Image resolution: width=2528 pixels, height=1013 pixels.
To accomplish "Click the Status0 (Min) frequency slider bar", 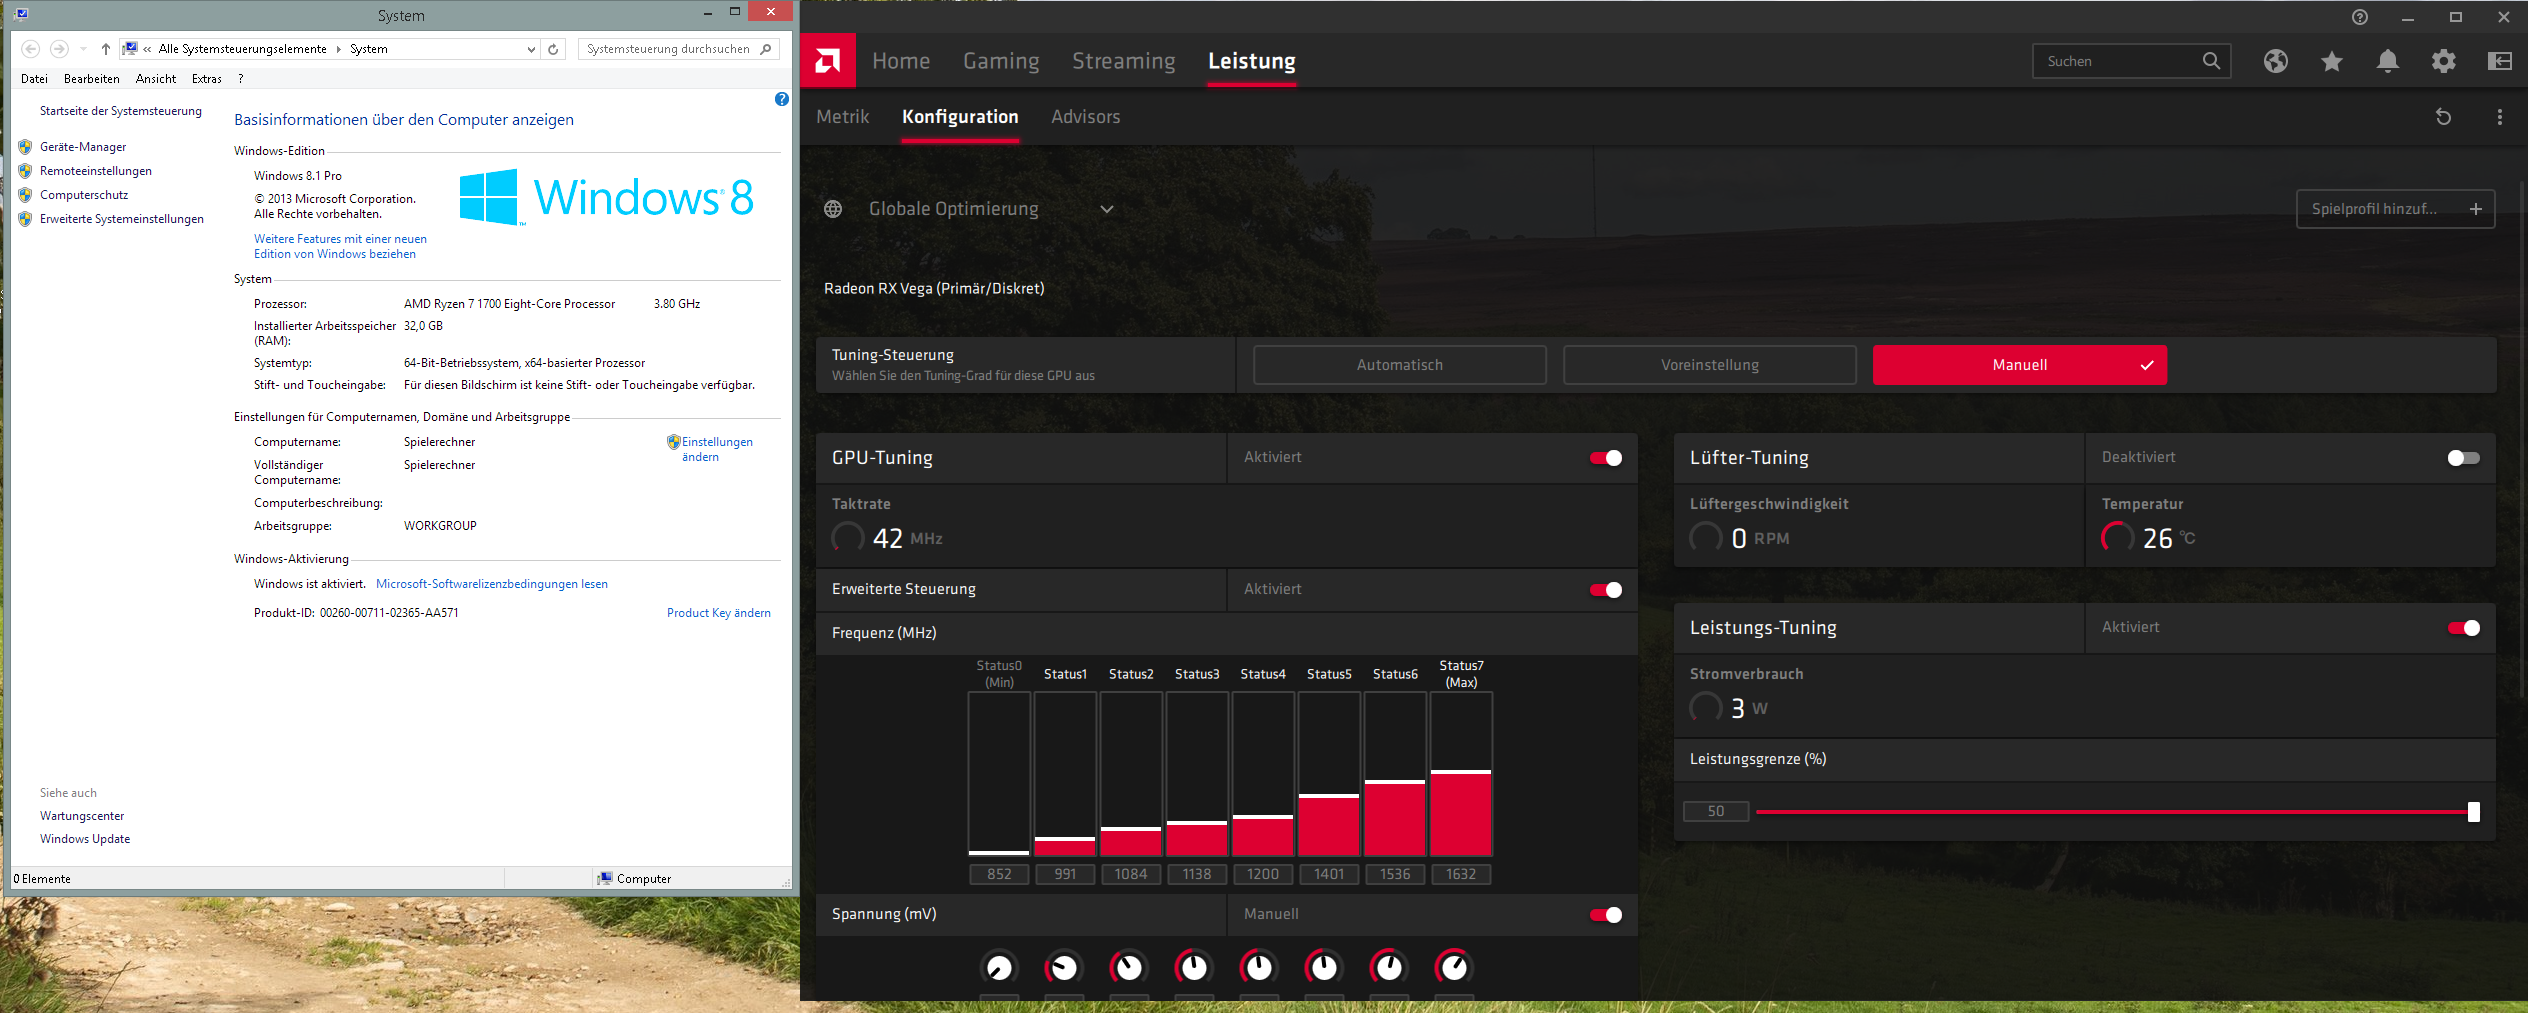I will pyautogui.click(x=999, y=774).
